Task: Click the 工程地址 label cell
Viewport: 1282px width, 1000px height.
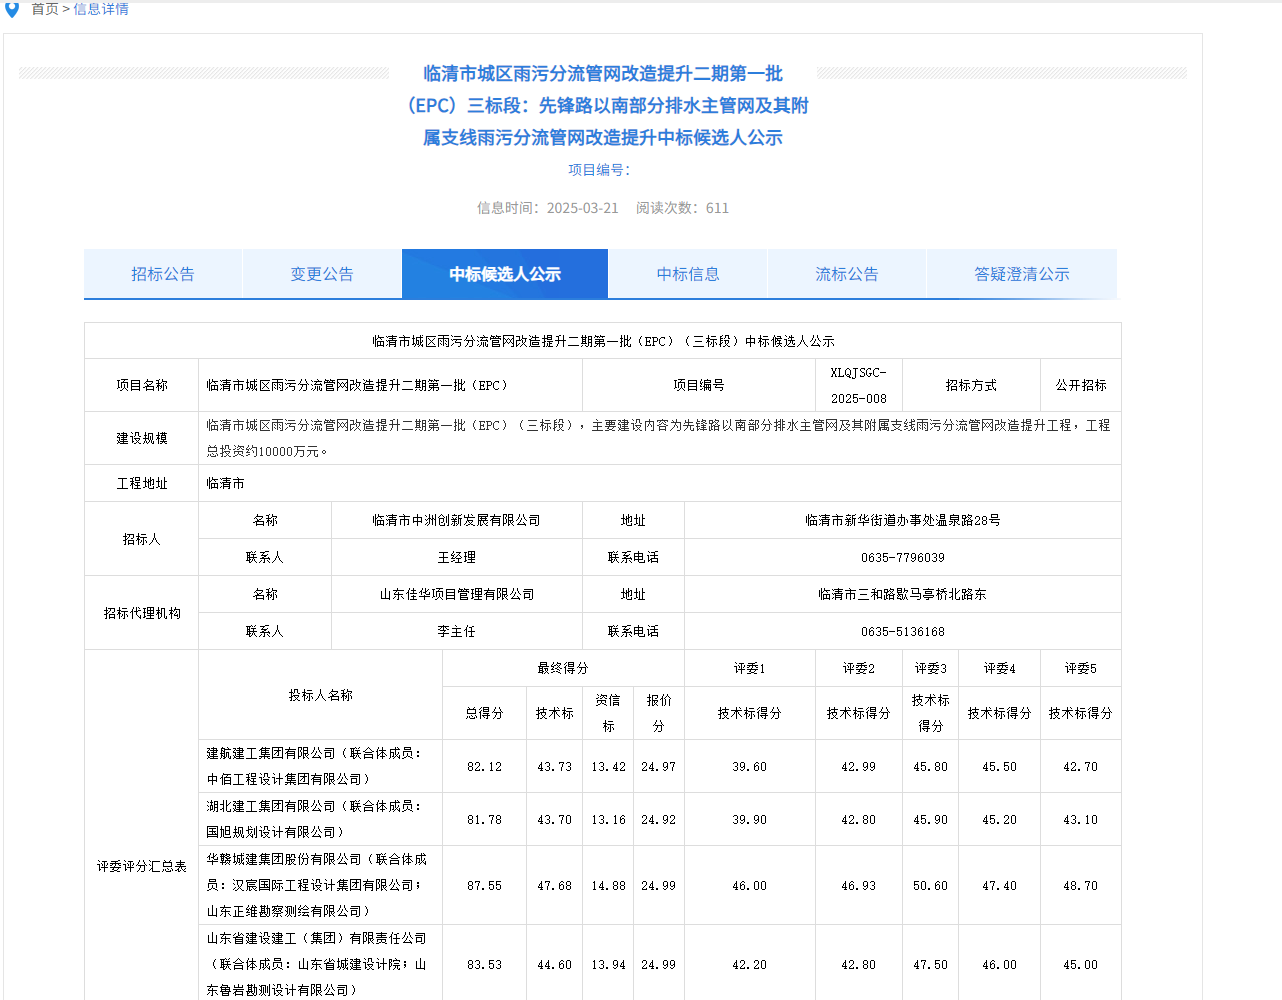Action: tap(142, 483)
